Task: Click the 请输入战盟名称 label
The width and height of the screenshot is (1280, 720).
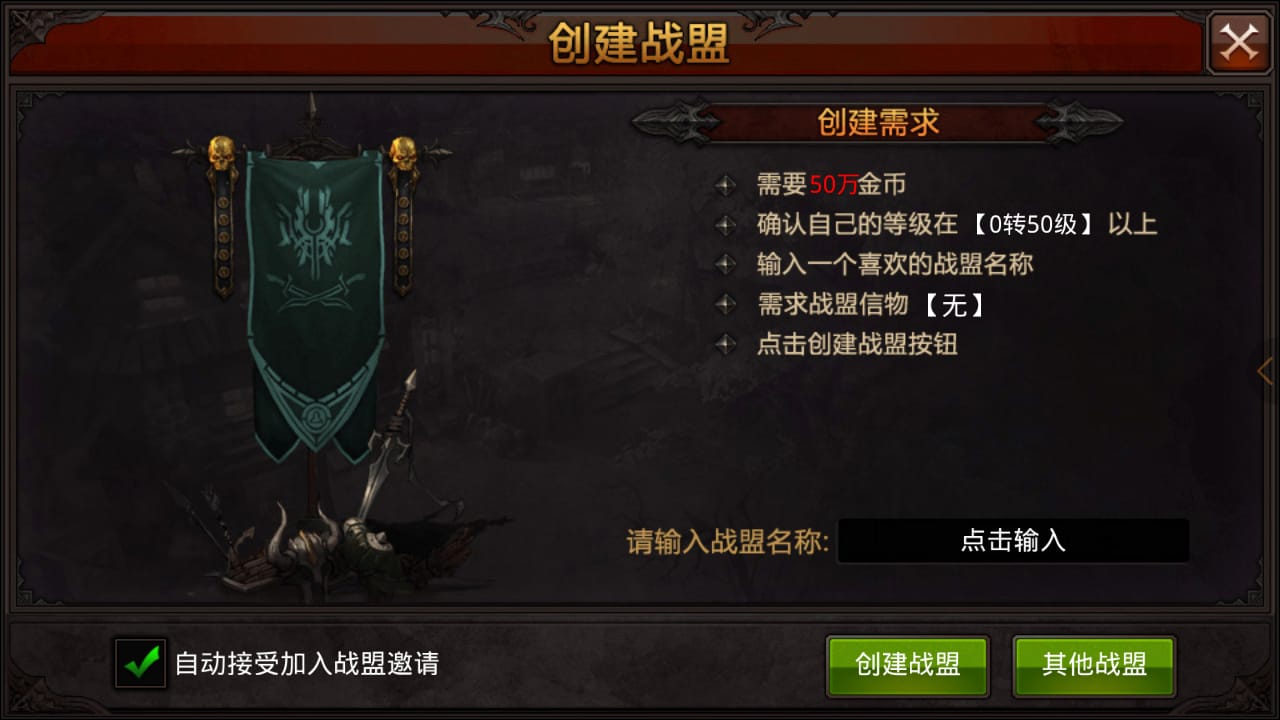Action: [x=728, y=542]
